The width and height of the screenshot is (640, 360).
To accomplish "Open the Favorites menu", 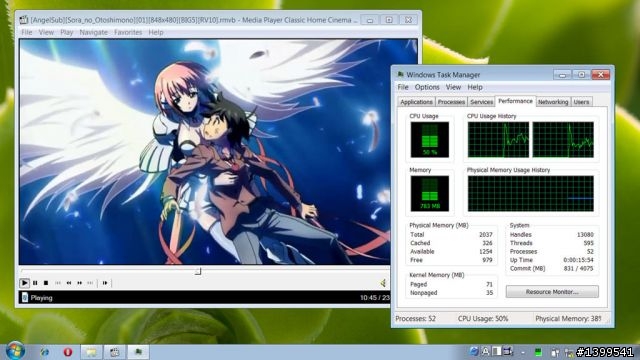I will click(x=128, y=32).
